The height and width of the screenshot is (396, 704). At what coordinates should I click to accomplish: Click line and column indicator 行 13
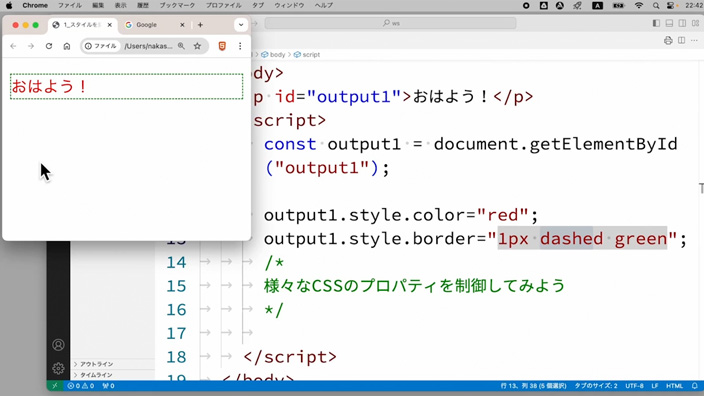click(533, 386)
